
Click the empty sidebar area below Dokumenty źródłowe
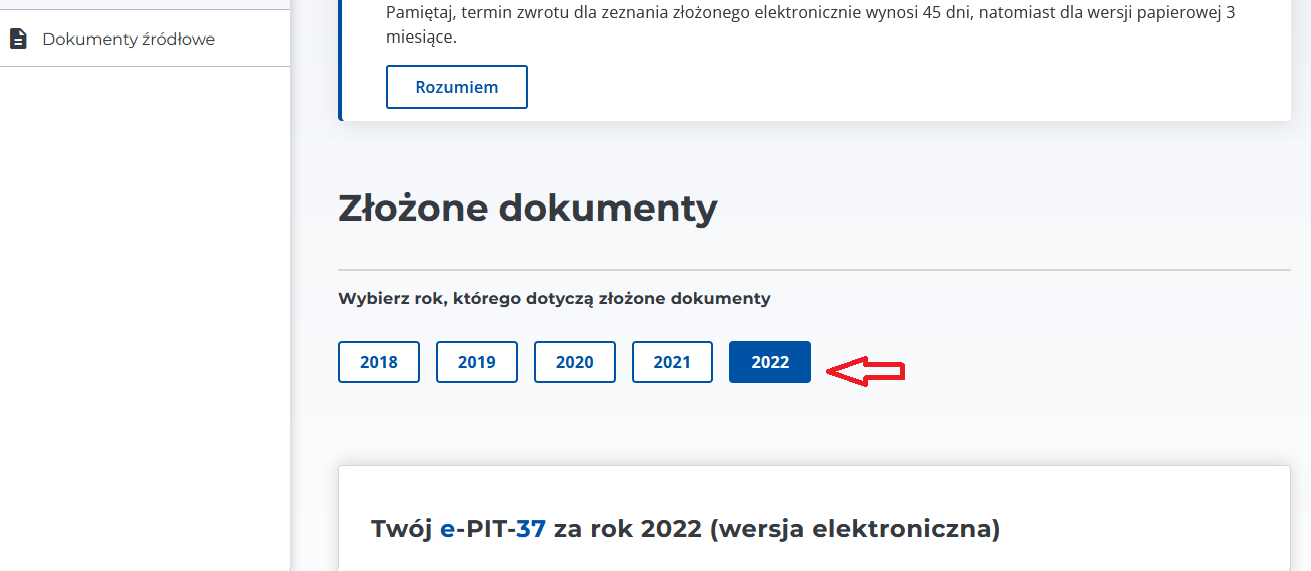click(x=145, y=300)
